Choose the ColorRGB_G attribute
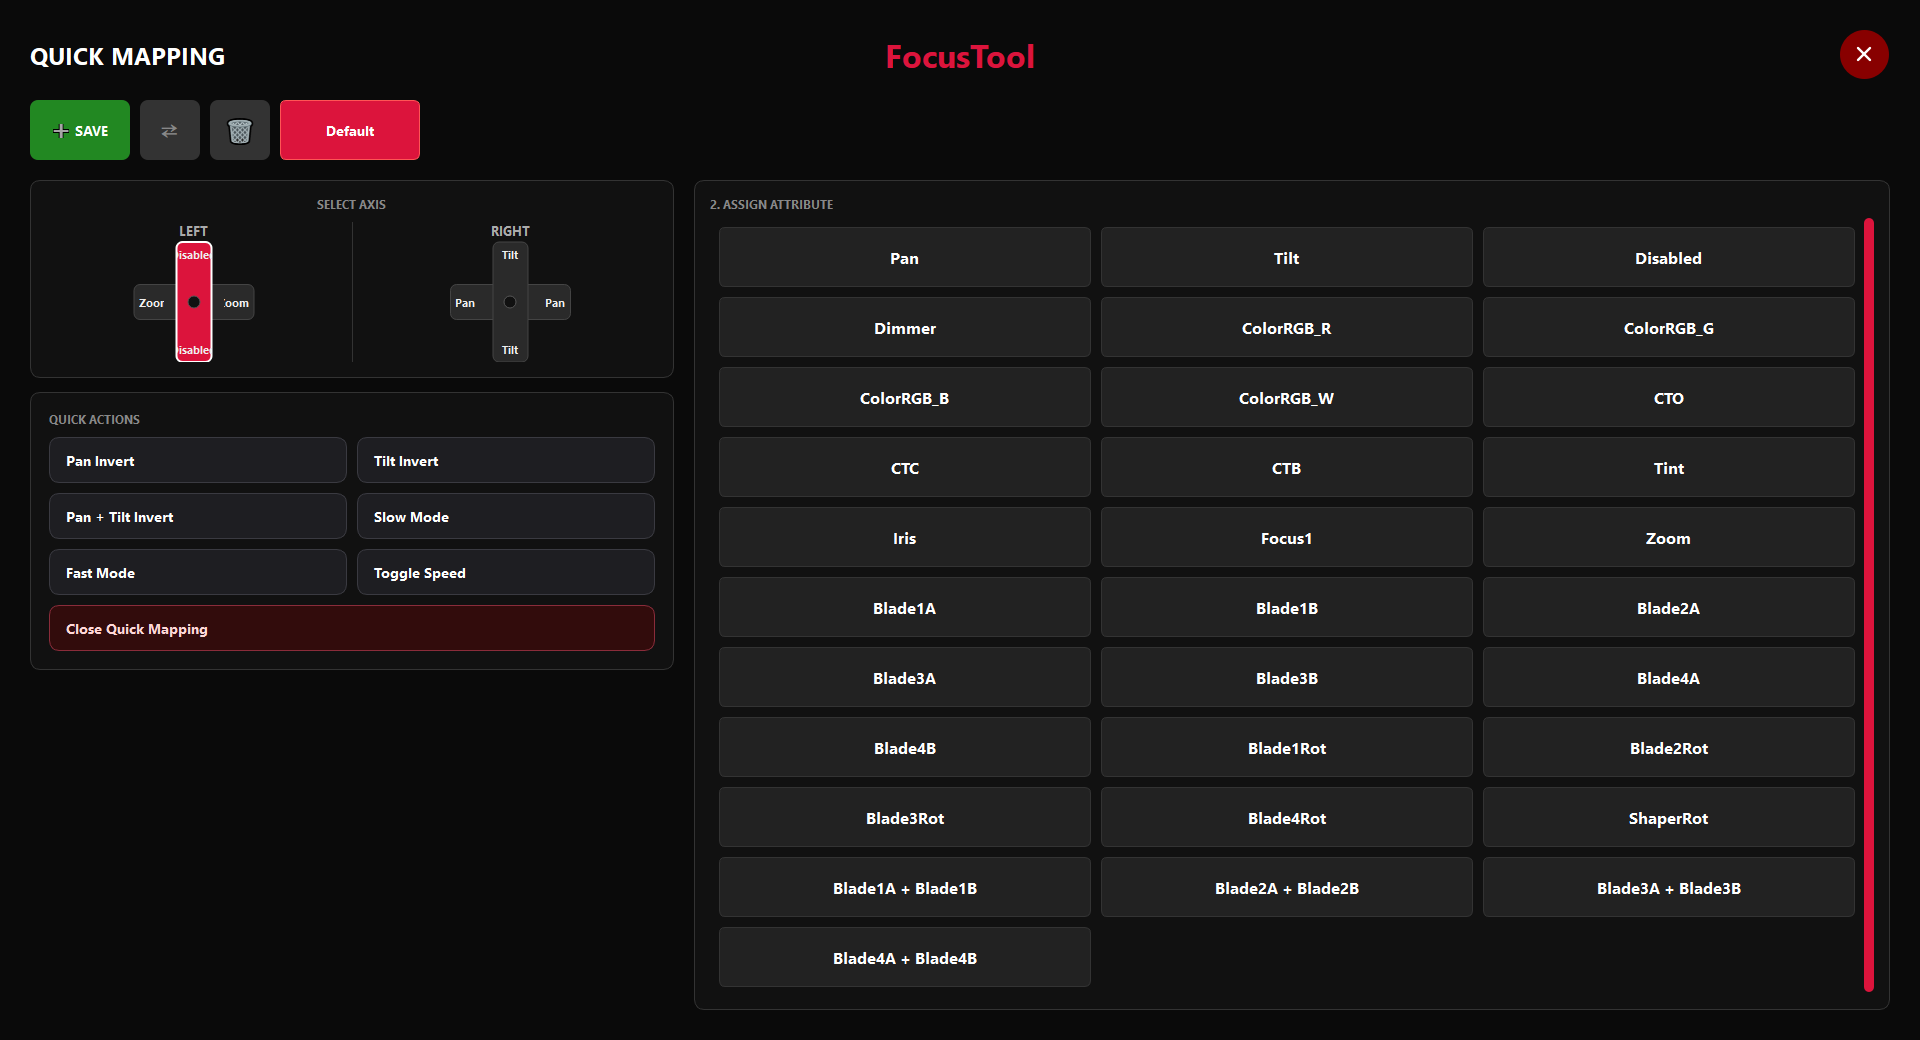The height and width of the screenshot is (1040, 1920). point(1669,327)
